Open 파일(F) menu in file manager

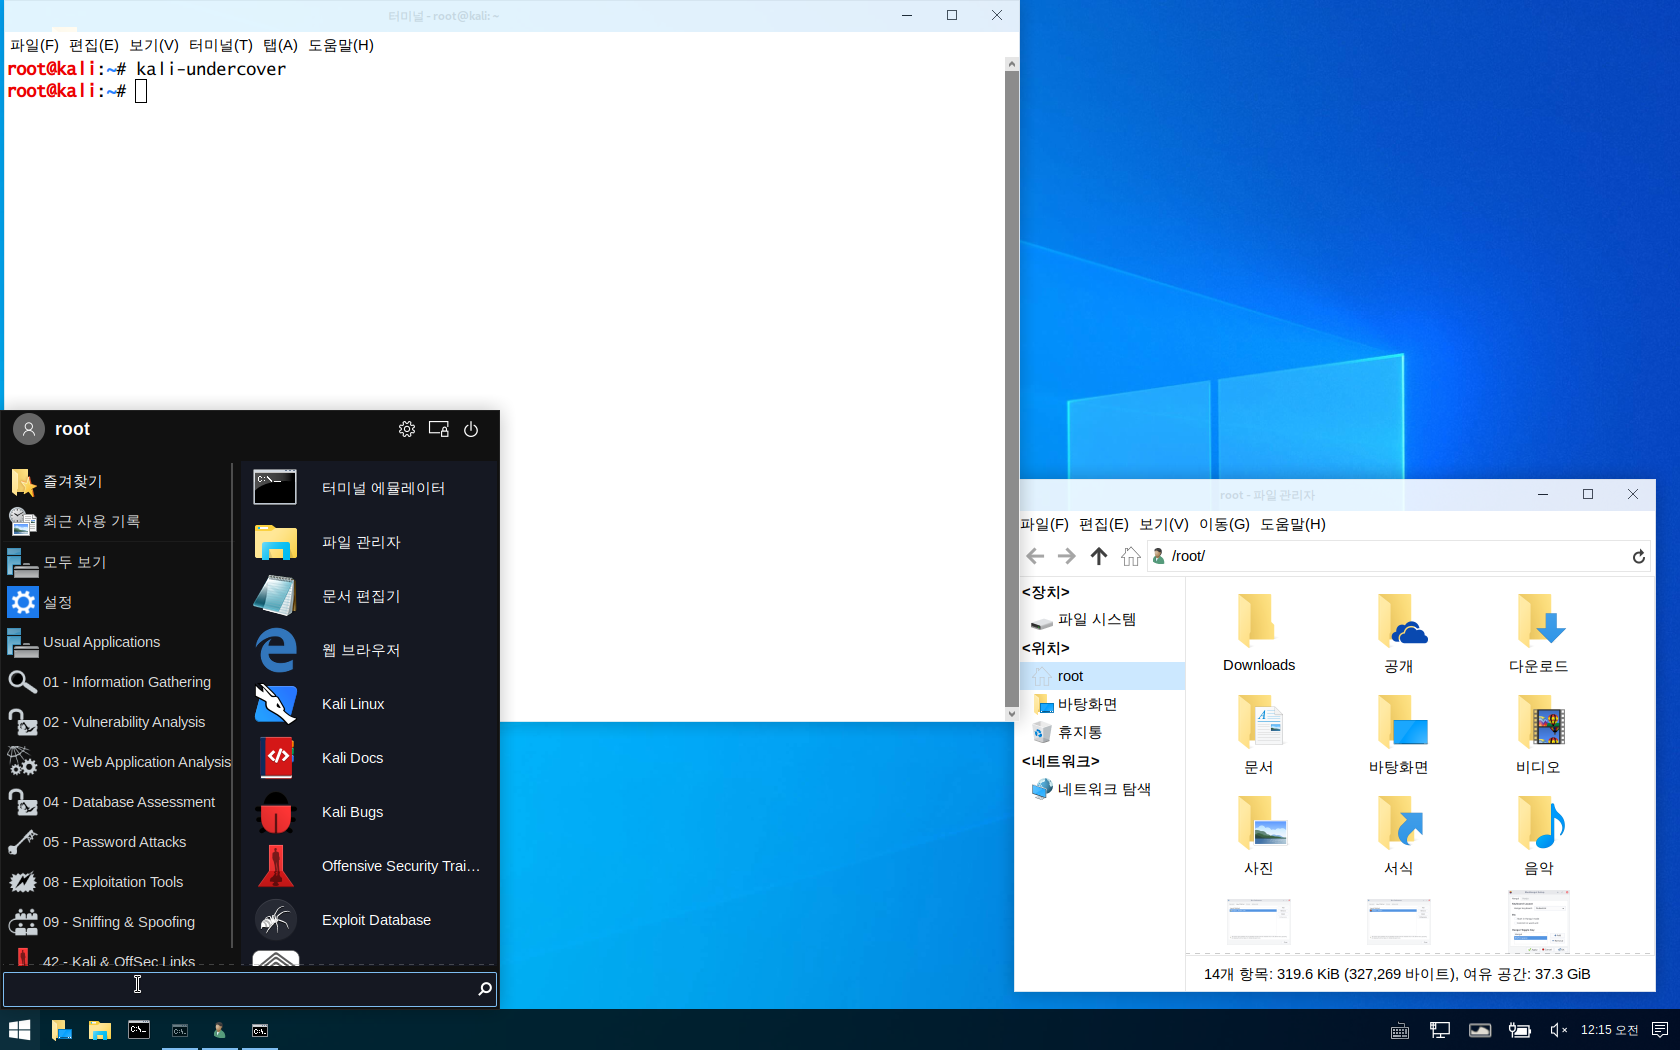point(1045,524)
